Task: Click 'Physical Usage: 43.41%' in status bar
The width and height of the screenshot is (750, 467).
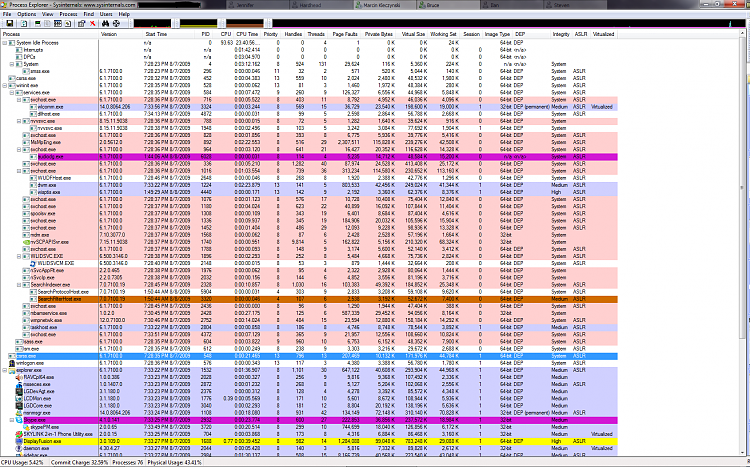Action: click(175, 463)
